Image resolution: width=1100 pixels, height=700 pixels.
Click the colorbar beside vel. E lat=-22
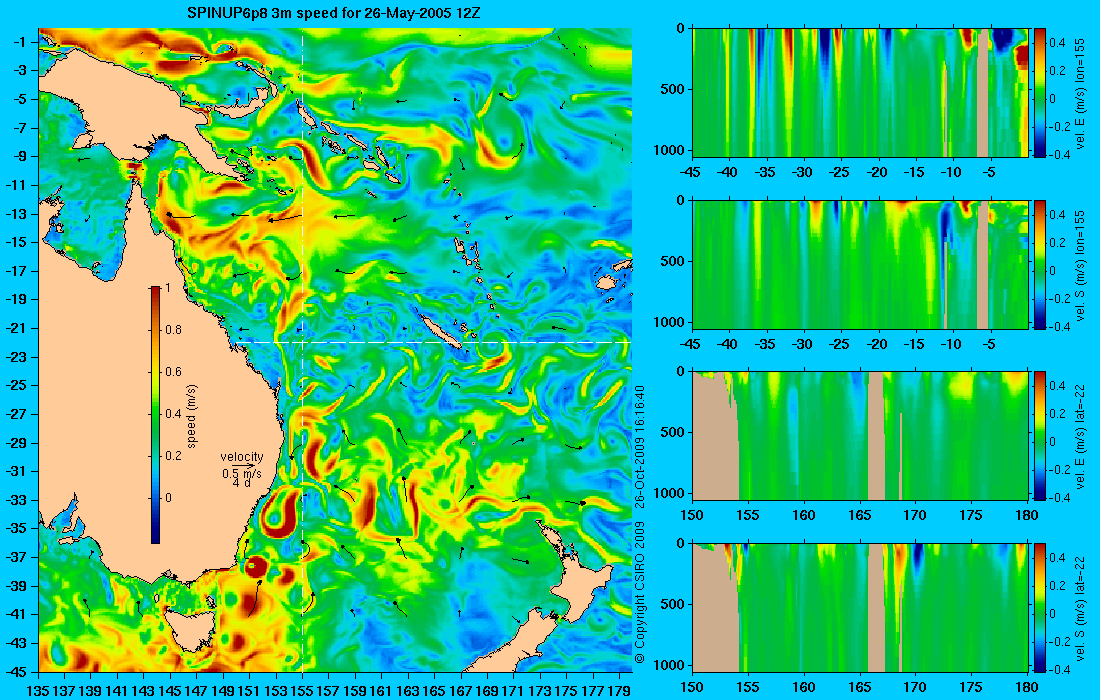[1039, 436]
